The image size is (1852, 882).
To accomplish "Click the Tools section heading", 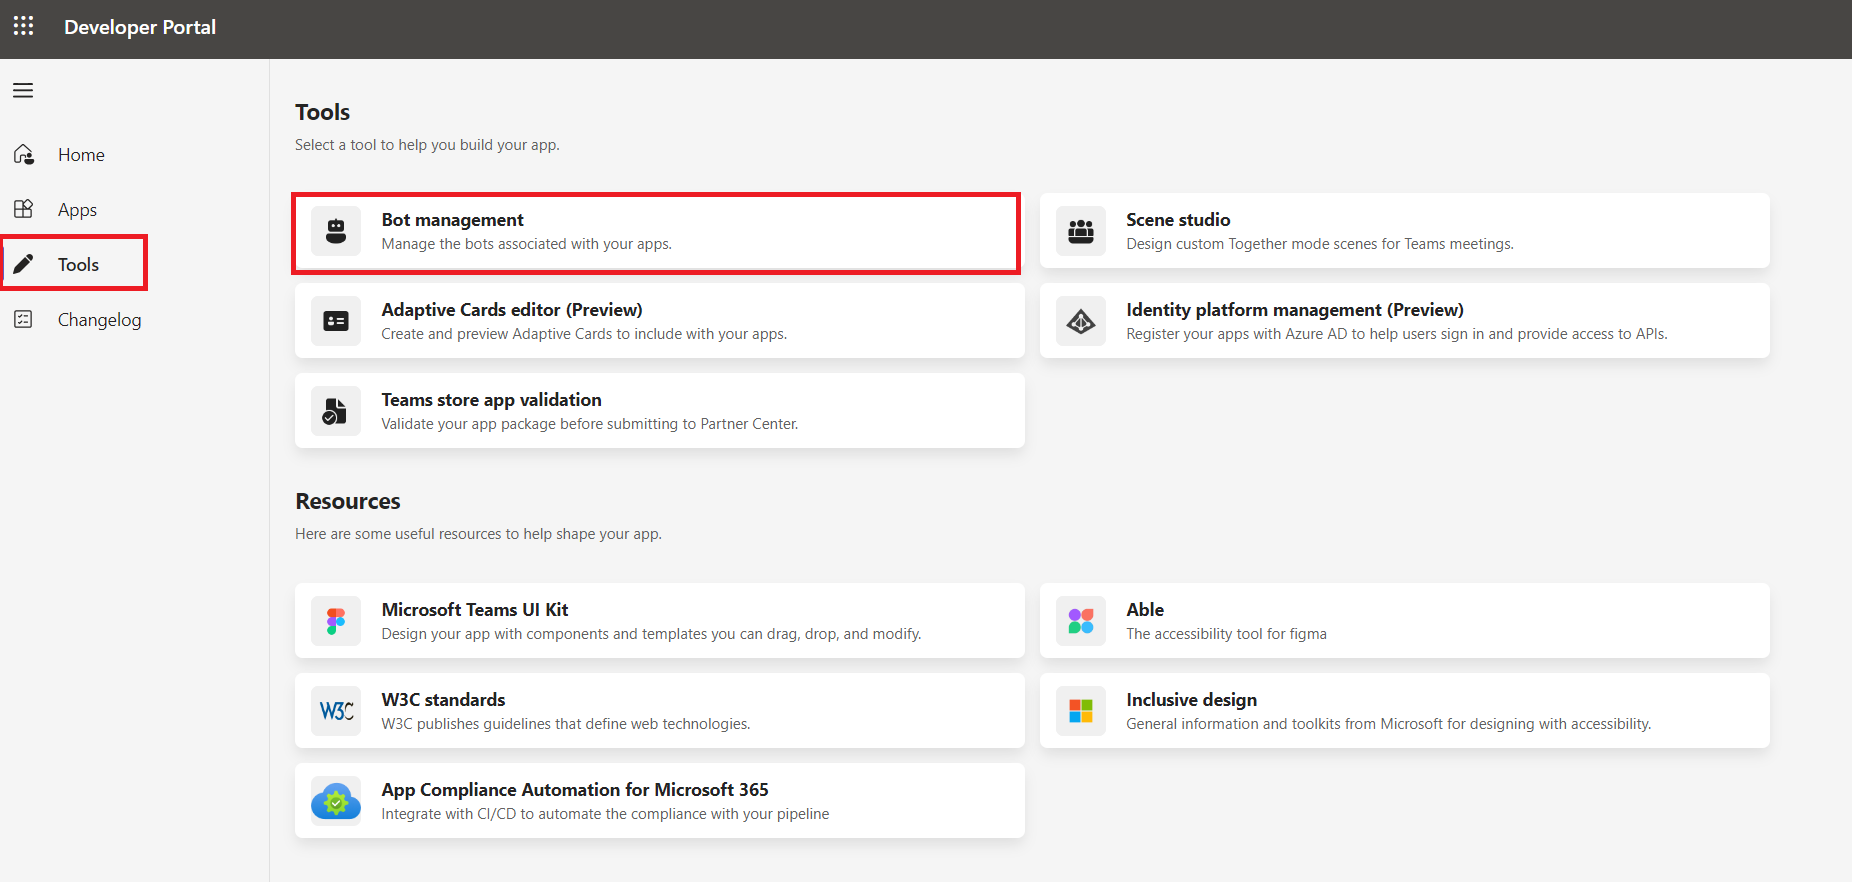I will [x=322, y=112].
